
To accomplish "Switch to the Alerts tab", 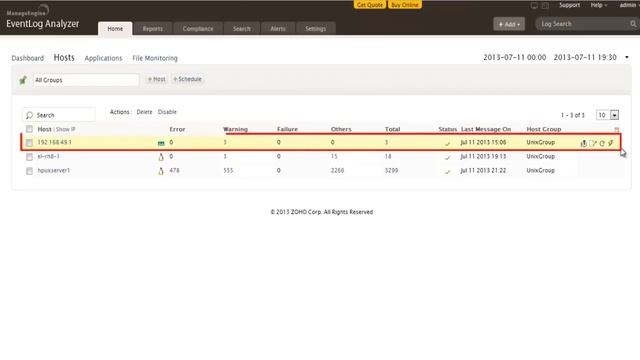I will (278, 29).
